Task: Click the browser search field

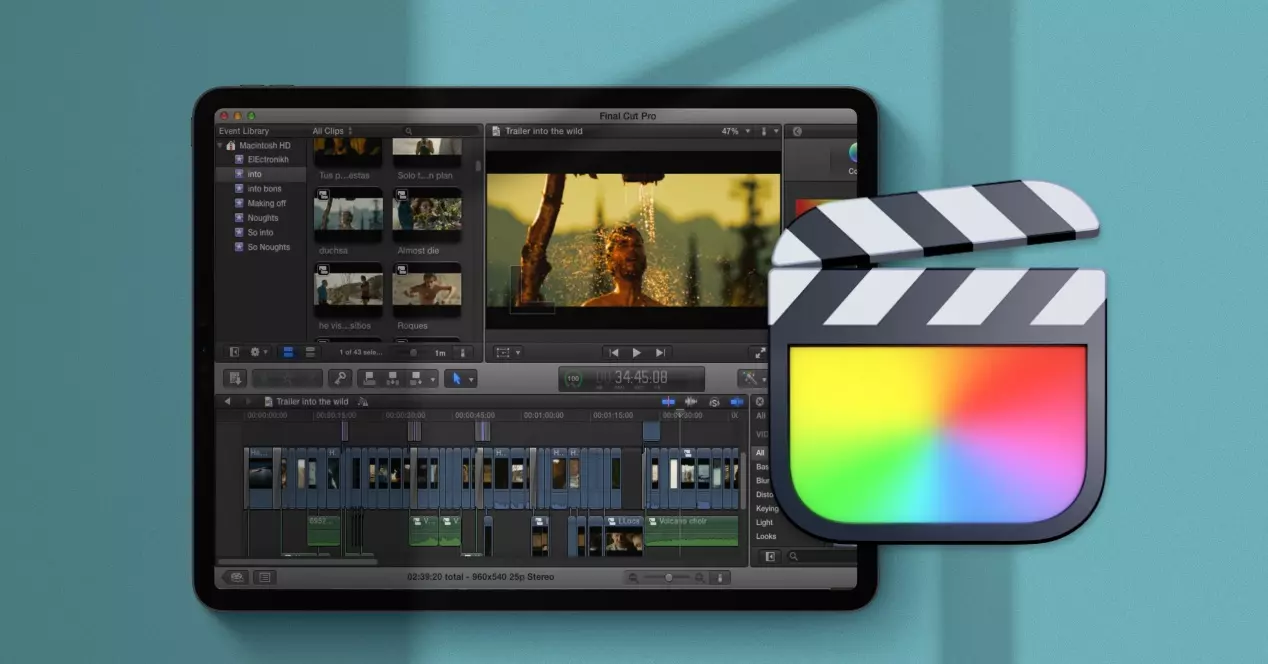Action: 440,131
